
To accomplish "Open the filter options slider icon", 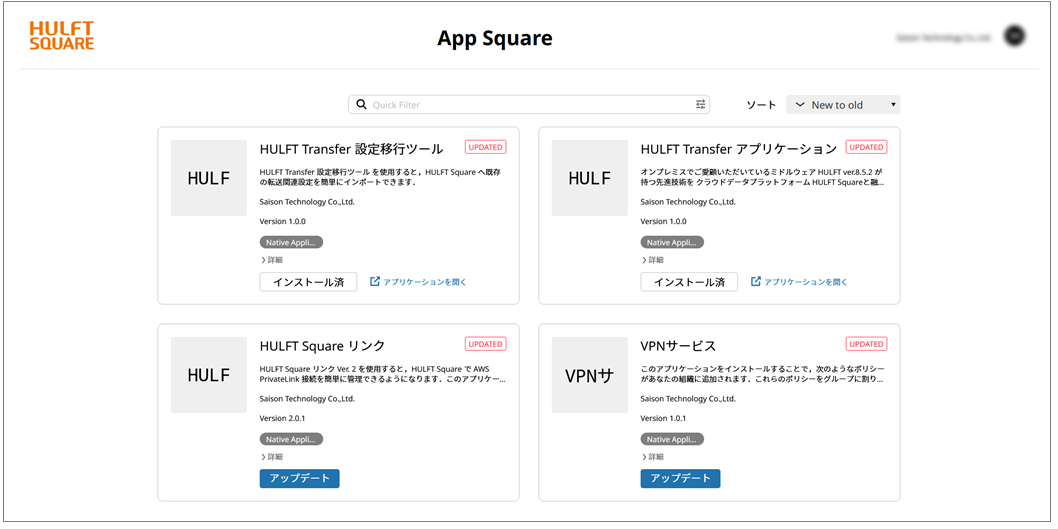I will pos(700,104).
